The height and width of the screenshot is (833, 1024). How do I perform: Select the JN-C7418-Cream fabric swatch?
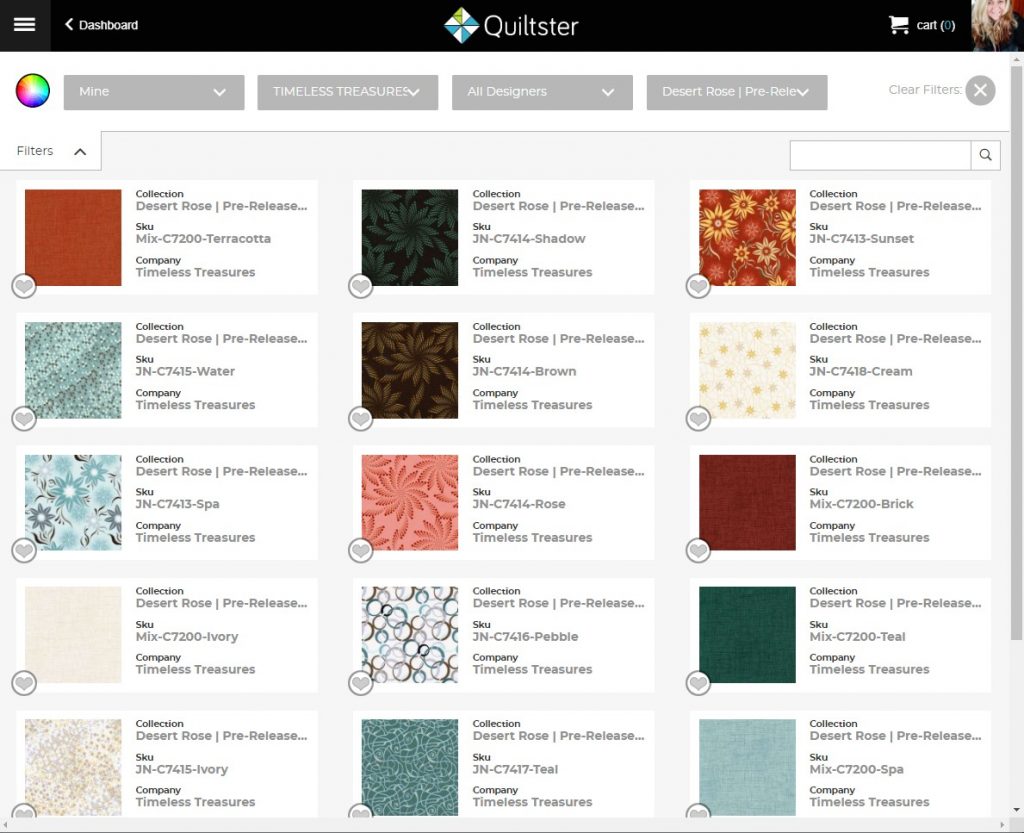point(747,370)
